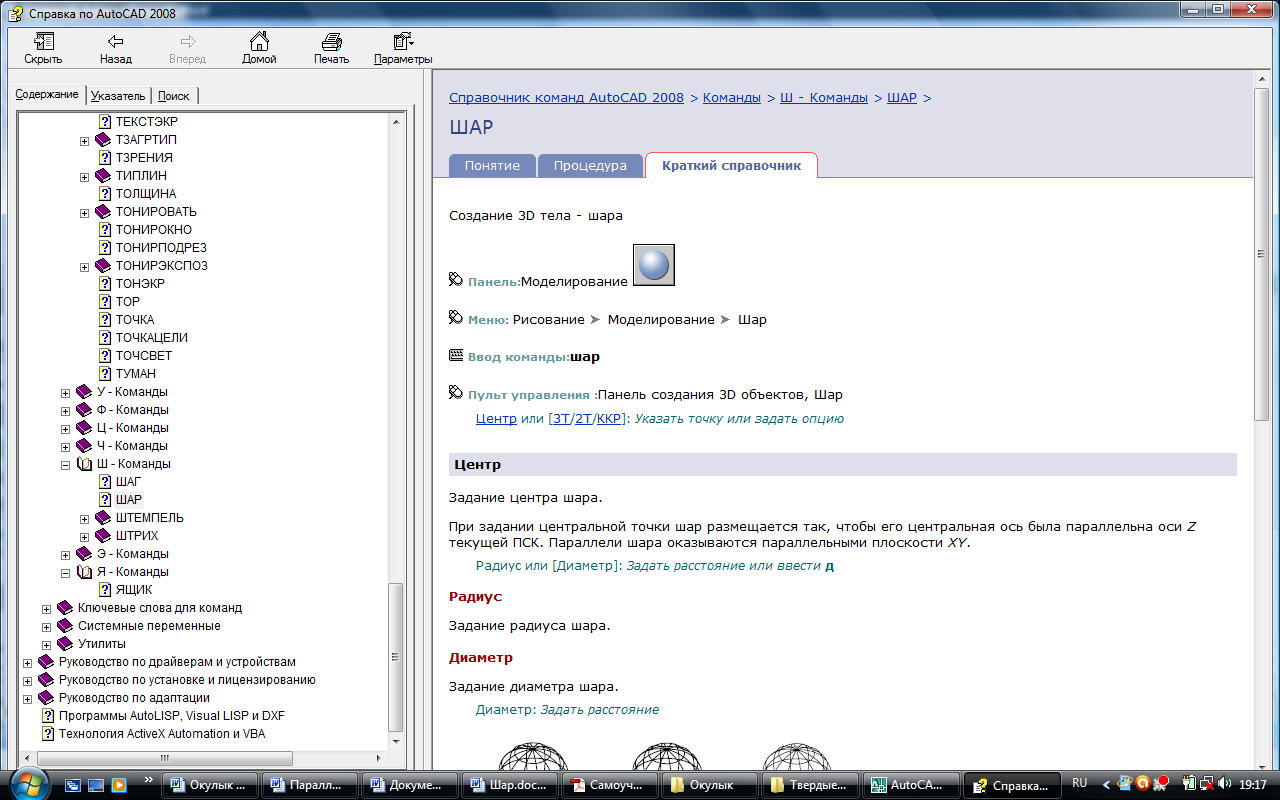Image resolution: width=1280 pixels, height=800 pixels.
Task: Select the ЯЩИК topic in tree
Action: [134, 590]
